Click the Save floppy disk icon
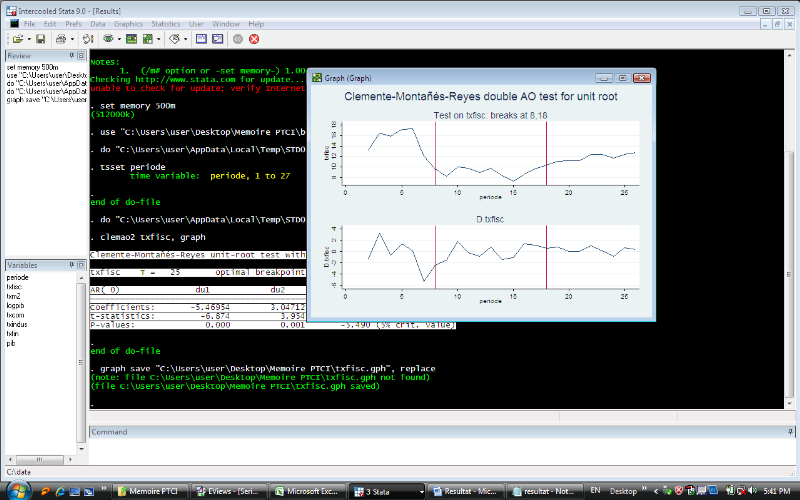Screen dimensions: 800x500 (x=40, y=39)
